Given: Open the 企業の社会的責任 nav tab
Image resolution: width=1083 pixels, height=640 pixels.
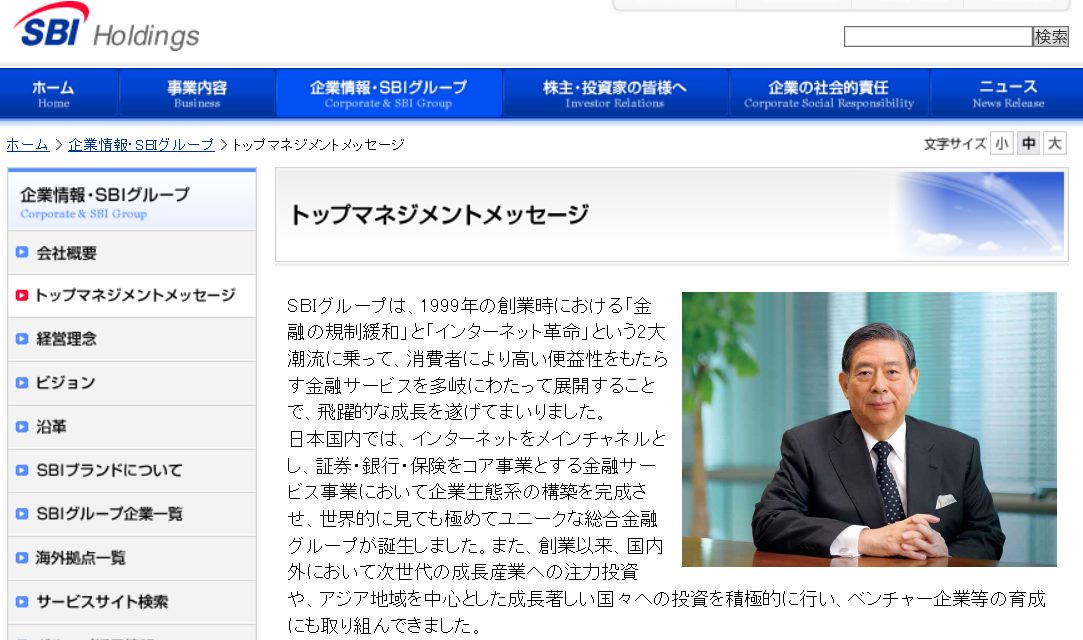Looking at the screenshot, I should (x=829, y=94).
